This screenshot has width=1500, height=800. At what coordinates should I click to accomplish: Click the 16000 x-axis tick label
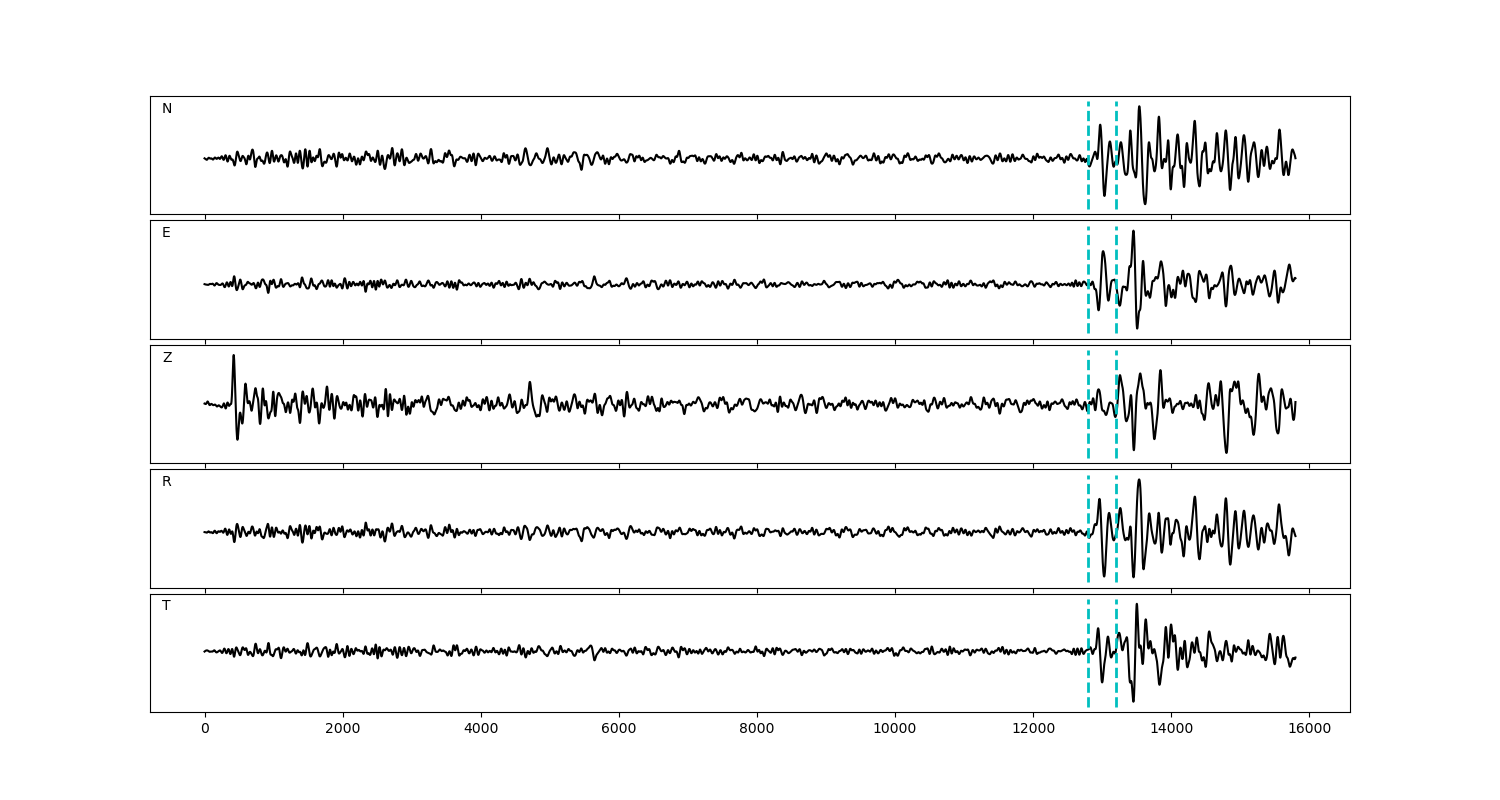coord(1309,729)
